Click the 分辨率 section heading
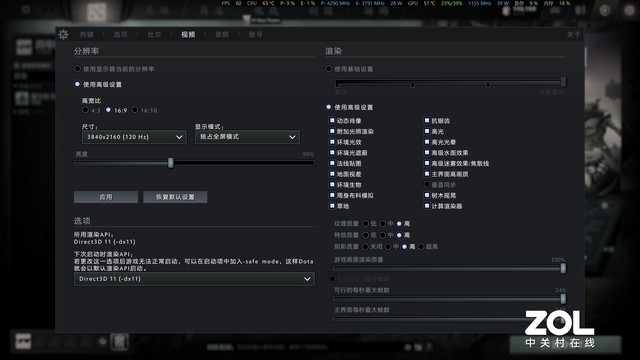 coord(86,51)
